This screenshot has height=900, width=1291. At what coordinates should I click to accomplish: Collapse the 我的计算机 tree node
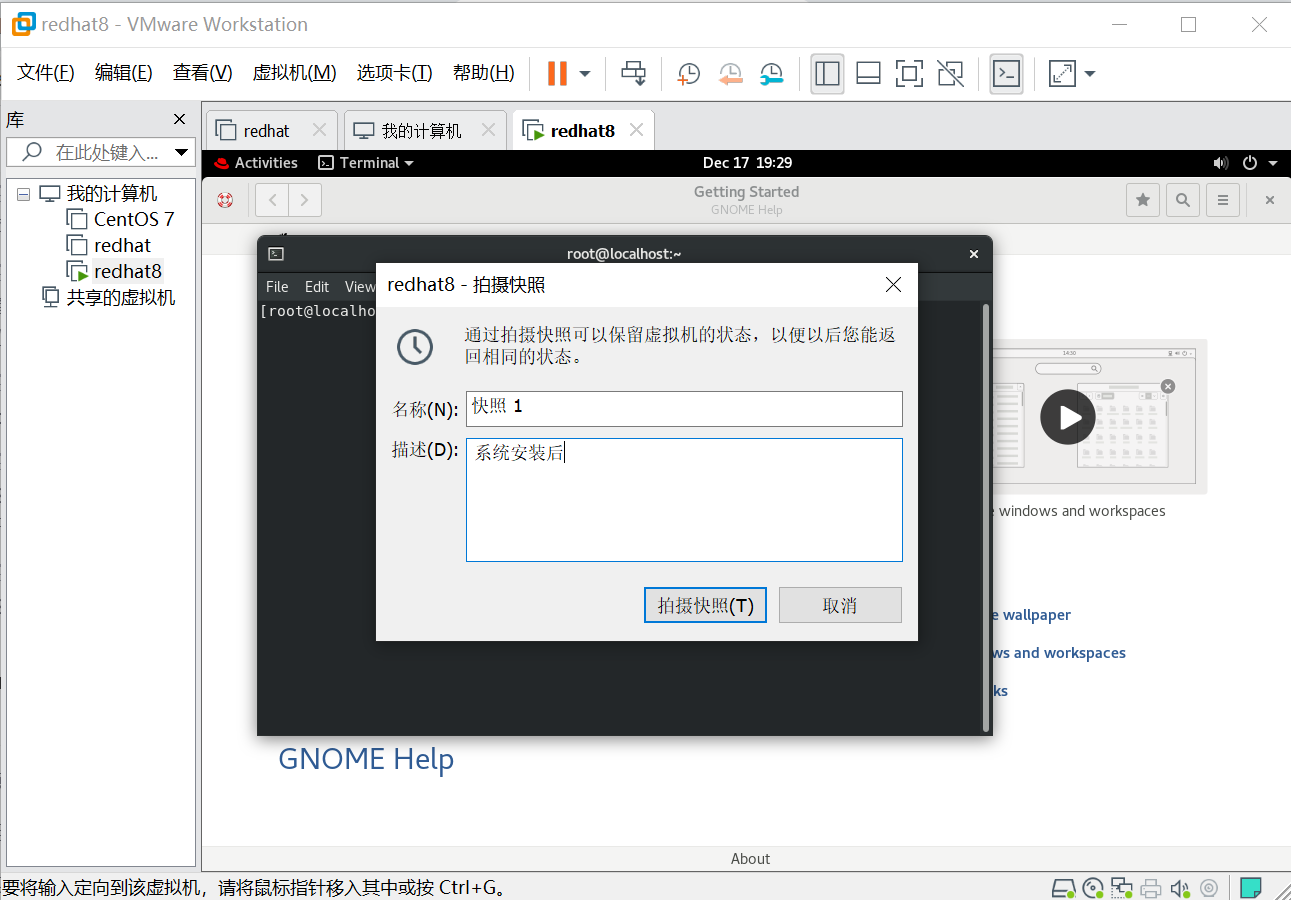tap(24, 194)
